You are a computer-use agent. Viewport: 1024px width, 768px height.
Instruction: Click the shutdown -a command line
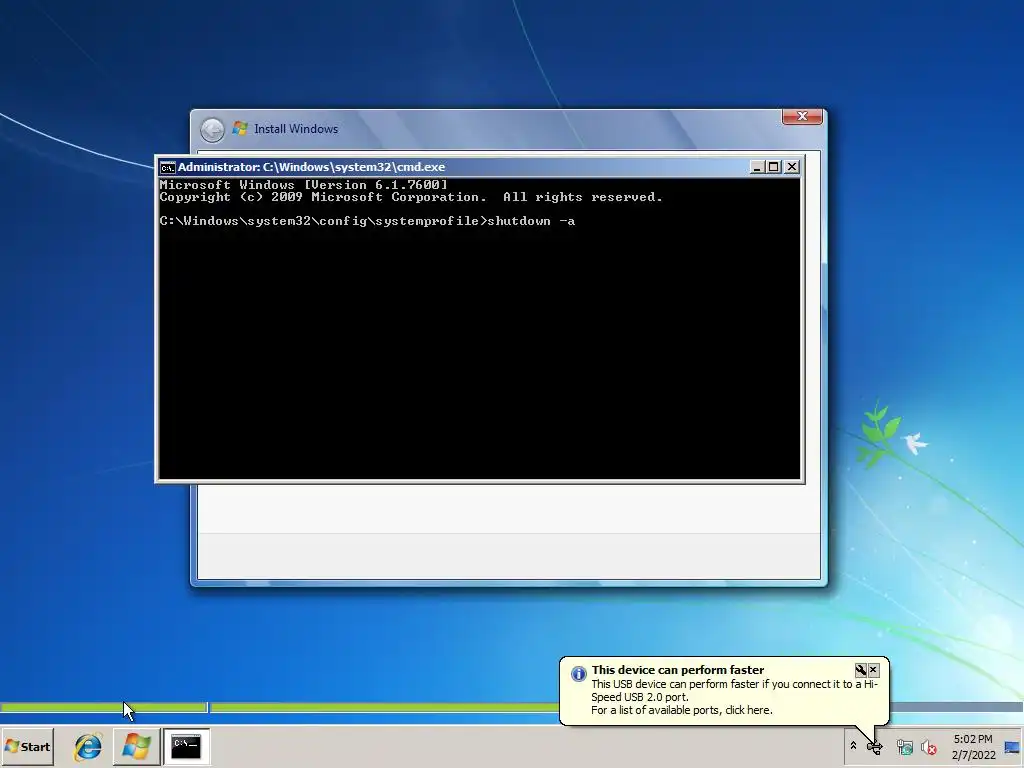pyautogui.click(x=367, y=221)
